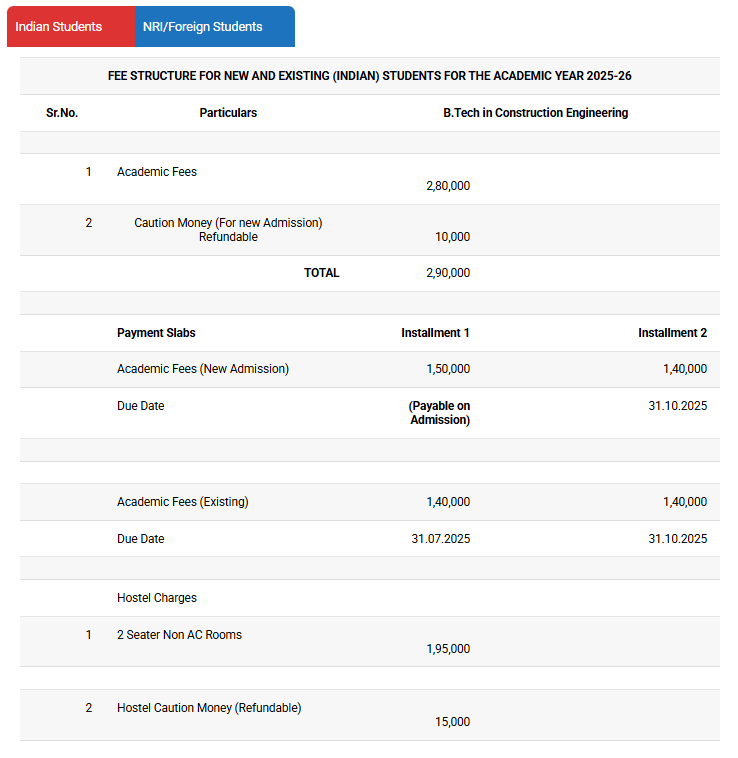Select the Payment Slabs heading
This screenshot has height=758, width=738.
[x=156, y=333]
